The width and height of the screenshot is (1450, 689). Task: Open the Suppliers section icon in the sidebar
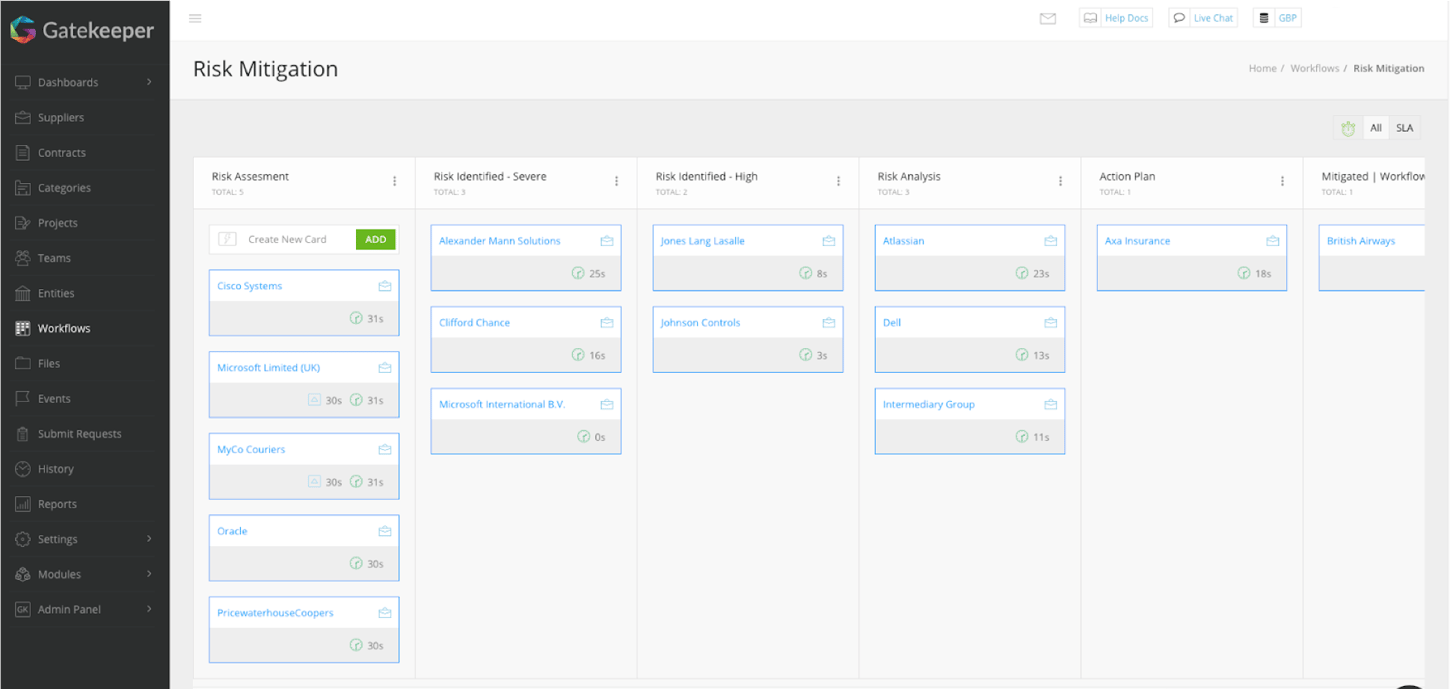[22, 117]
